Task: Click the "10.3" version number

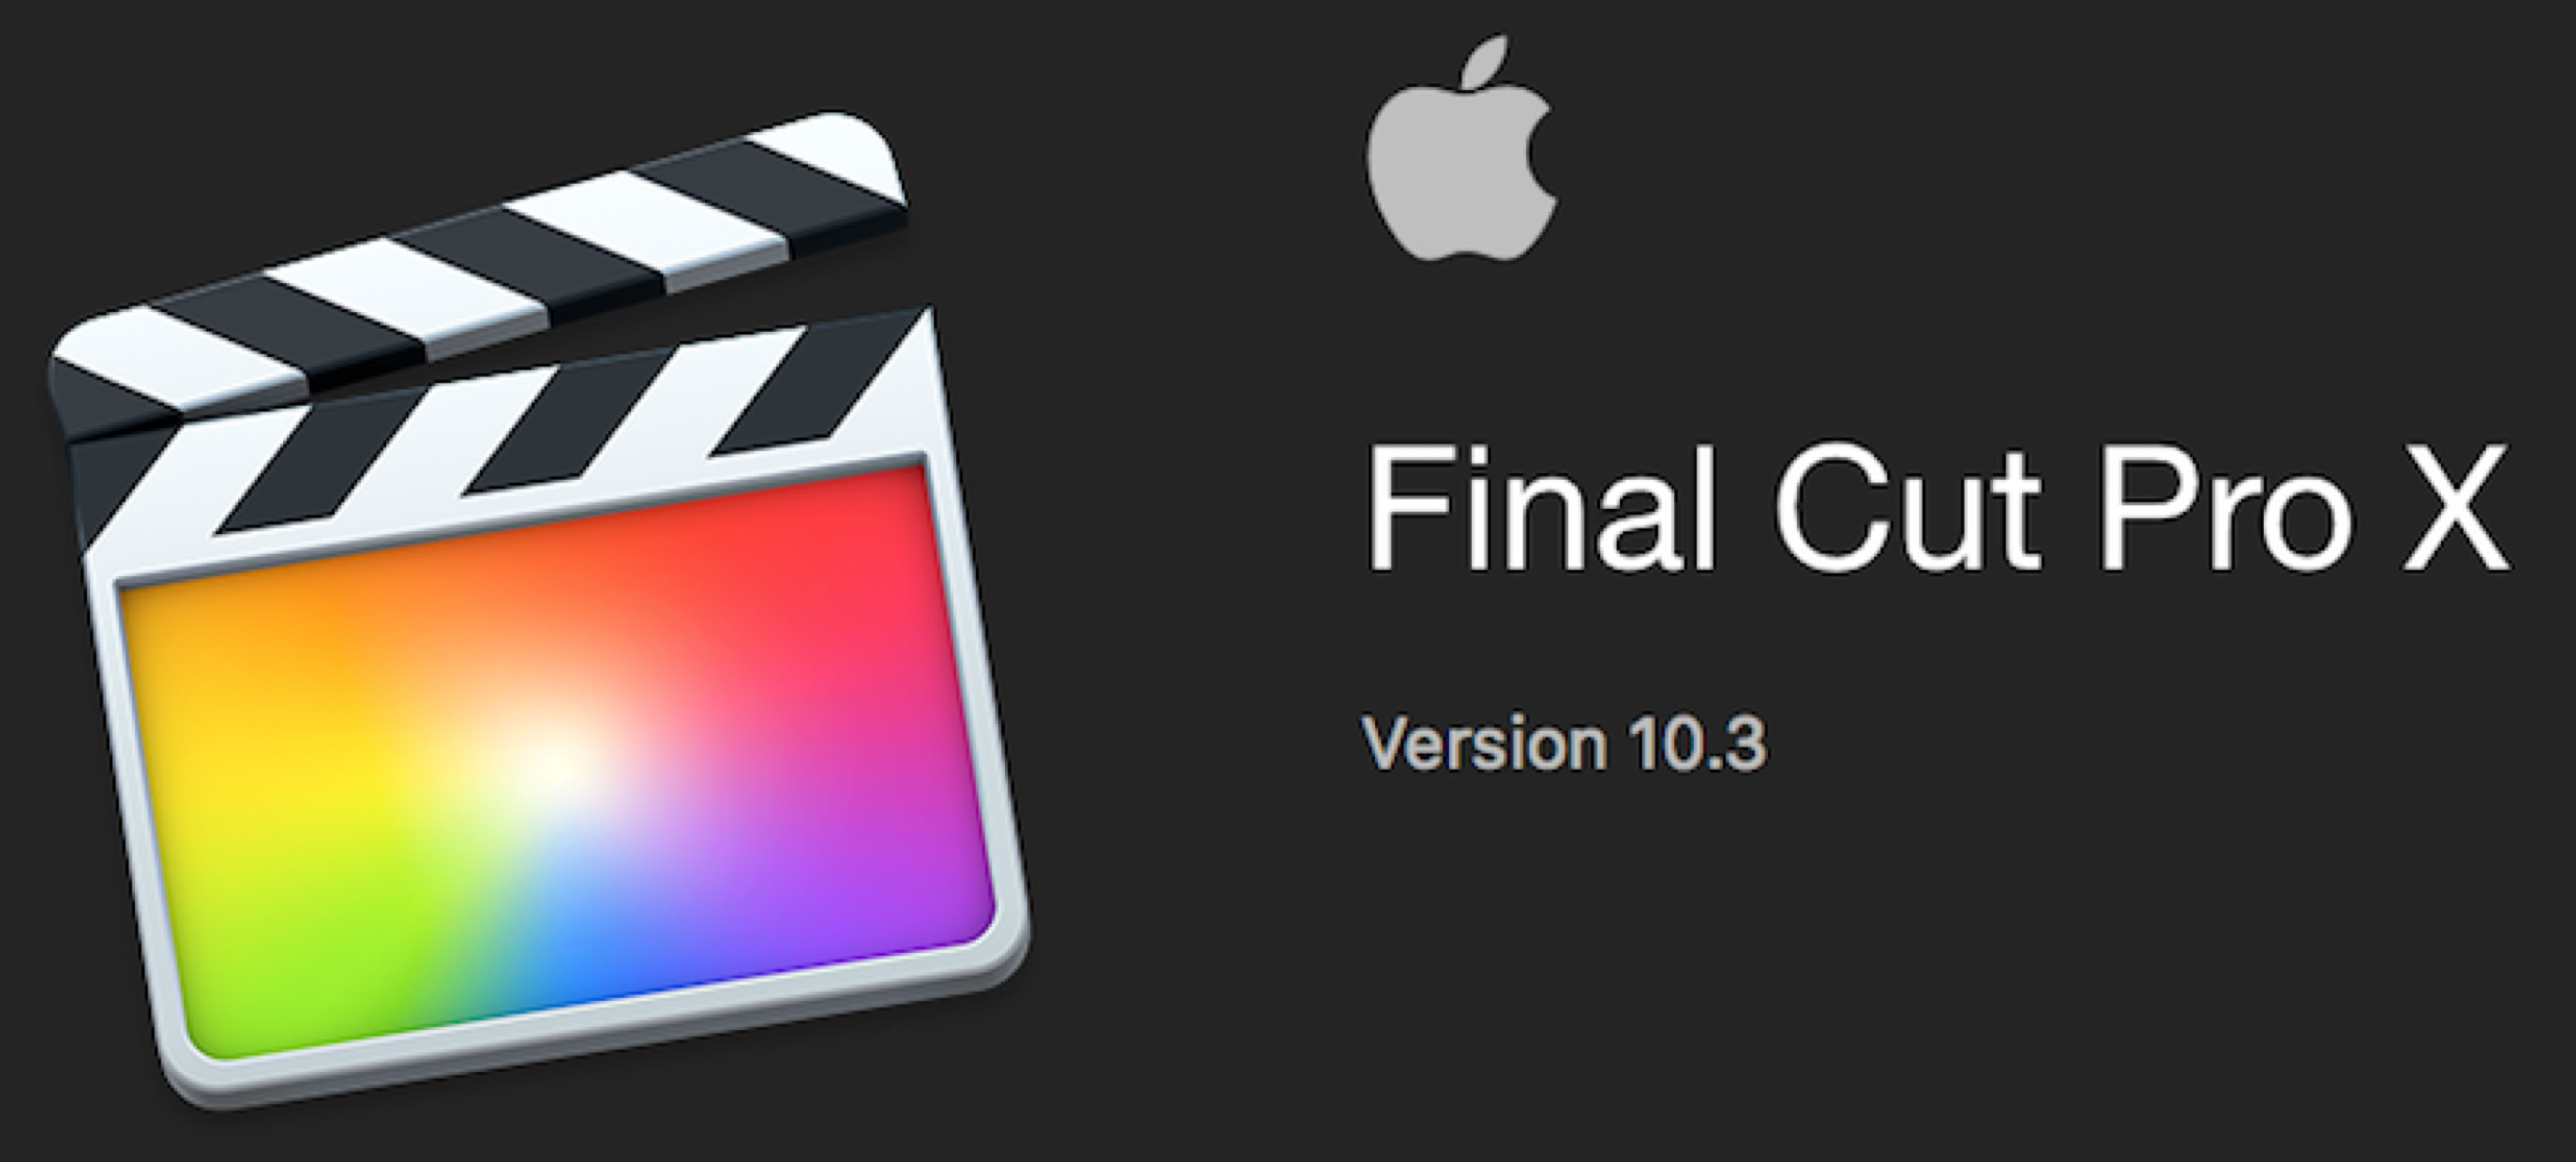Action: click(x=1697, y=744)
